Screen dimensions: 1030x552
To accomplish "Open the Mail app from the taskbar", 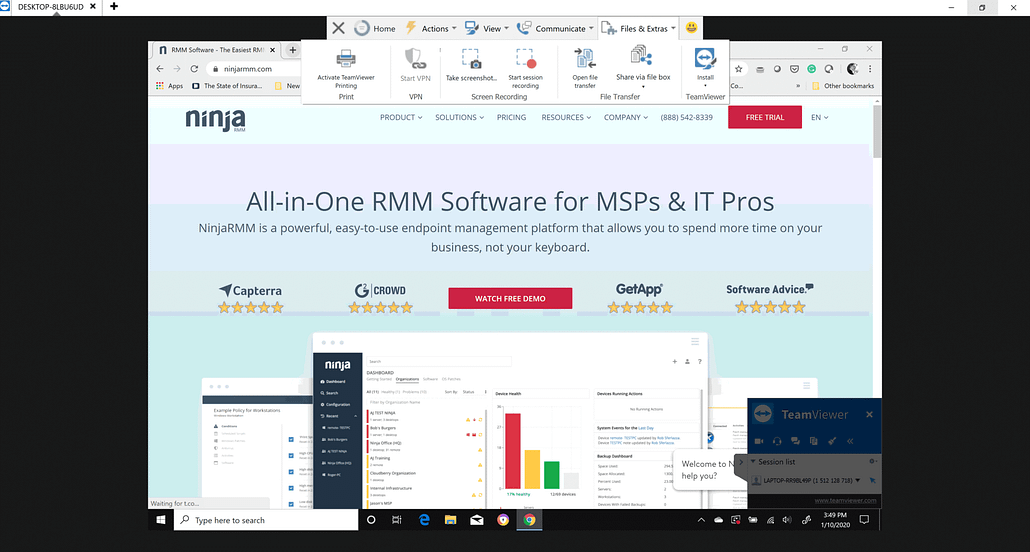I will [x=477, y=520].
